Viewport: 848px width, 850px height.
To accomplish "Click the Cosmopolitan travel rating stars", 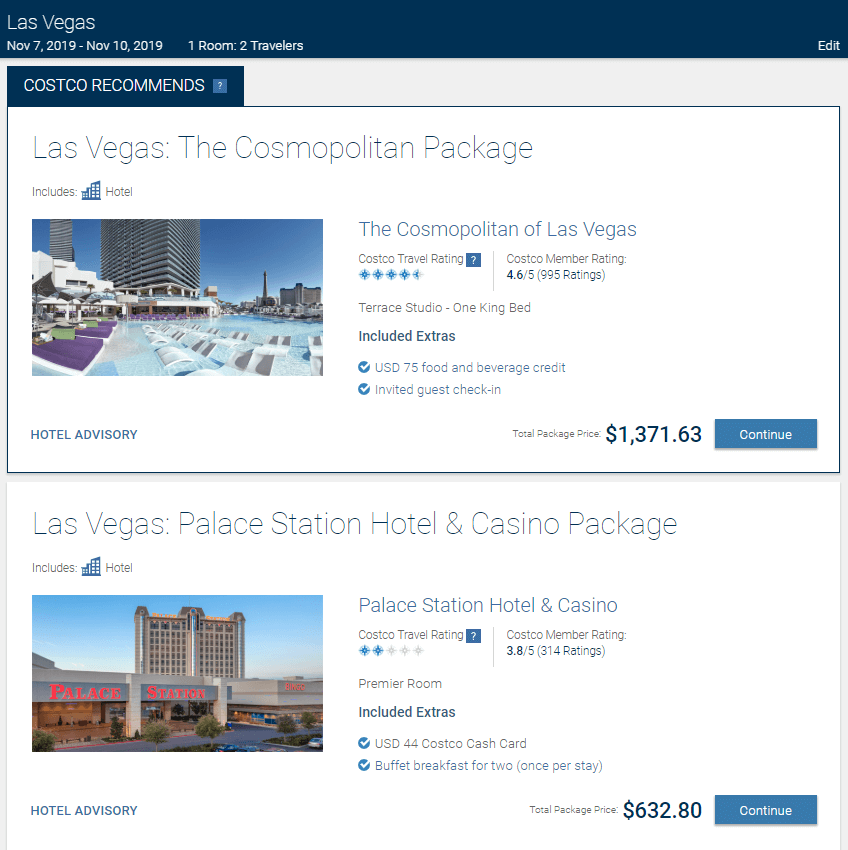I will 390,275.
